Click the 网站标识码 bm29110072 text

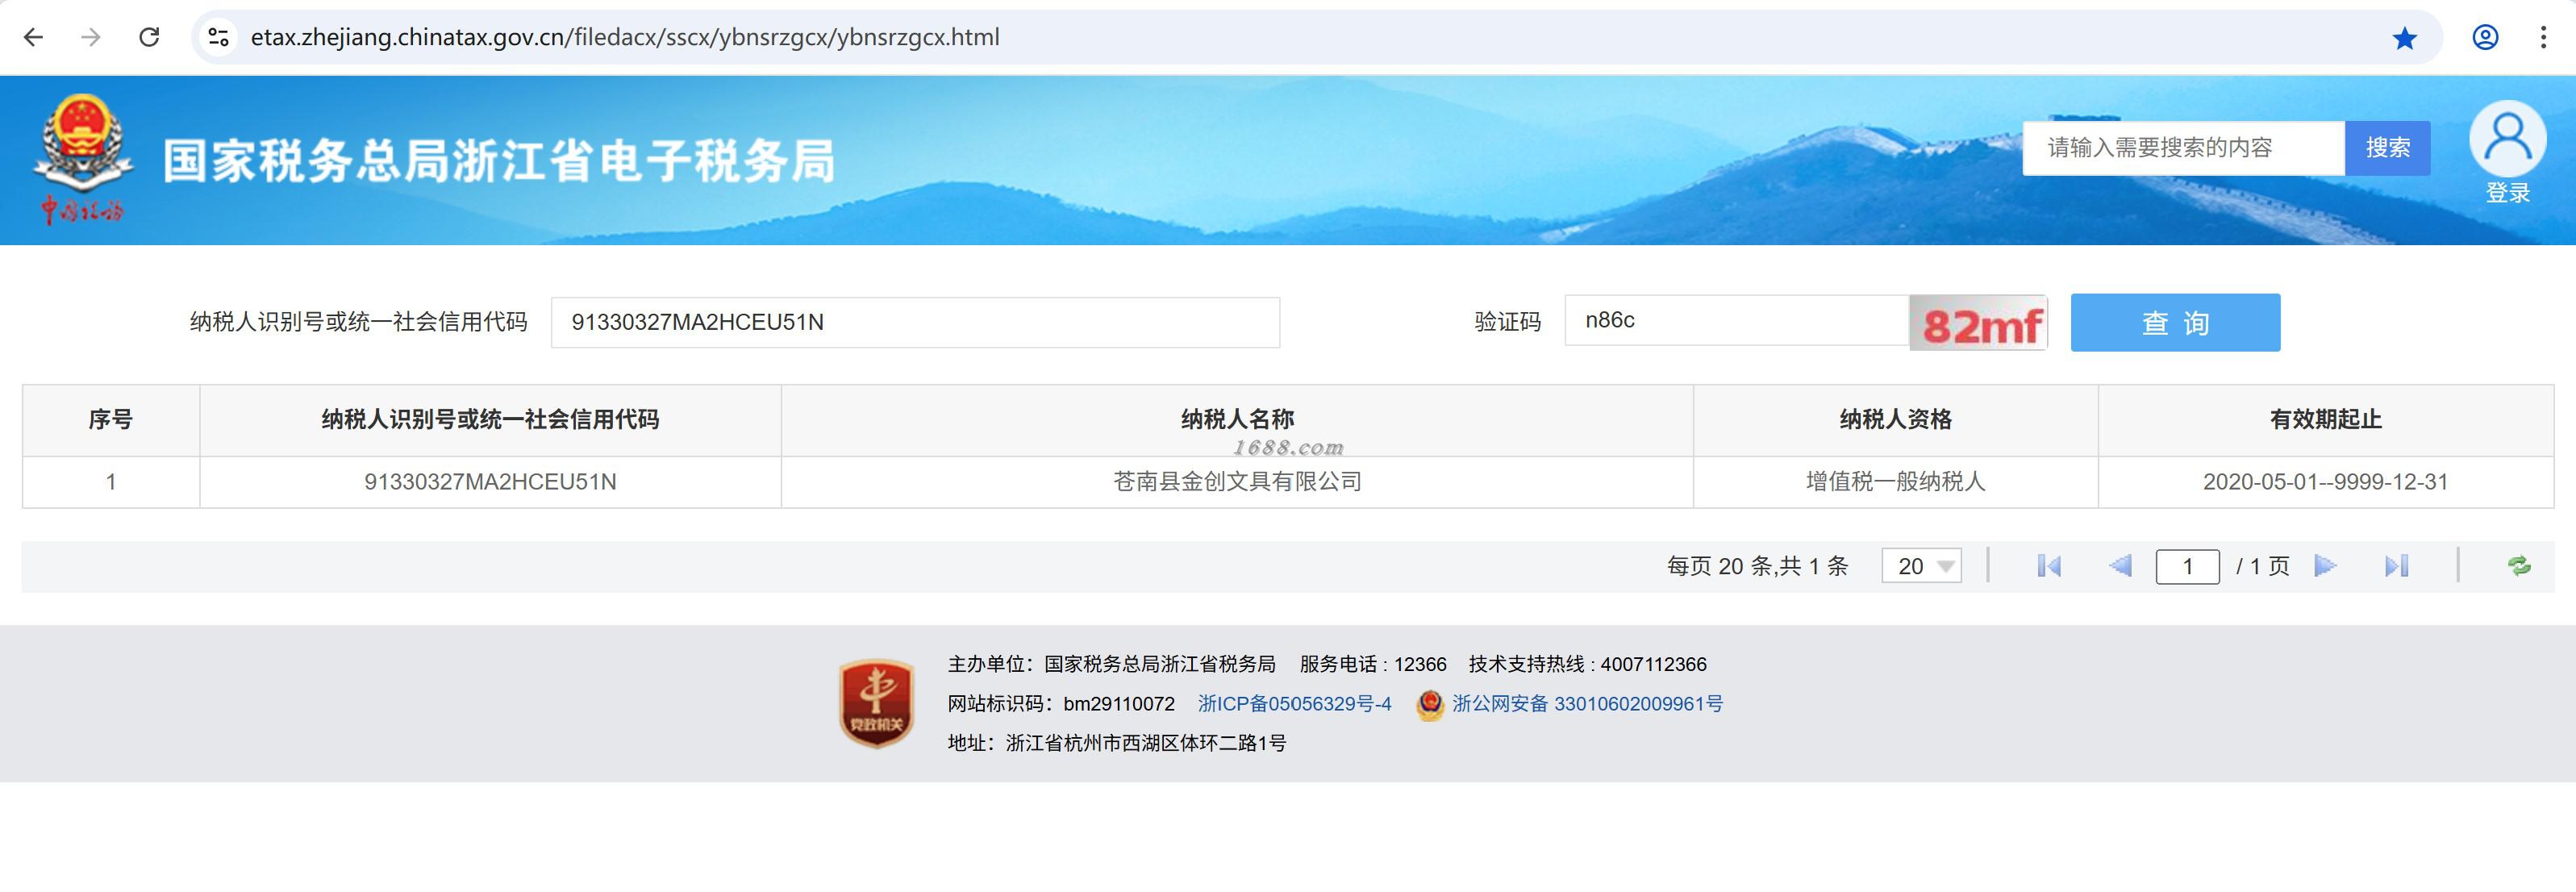tap(1061, 704)
